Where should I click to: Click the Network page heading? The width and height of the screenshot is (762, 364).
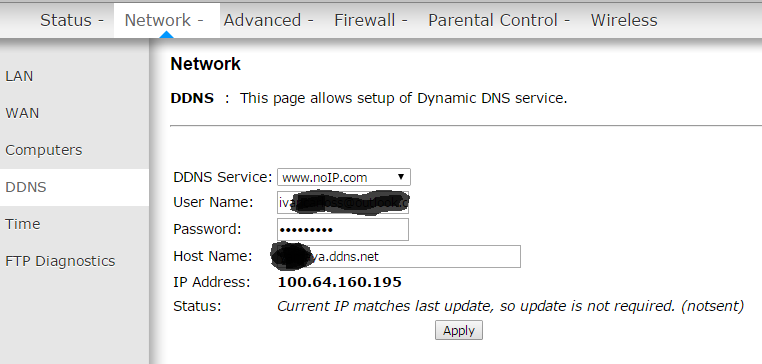pyautogui.click(x=206, y=64)
